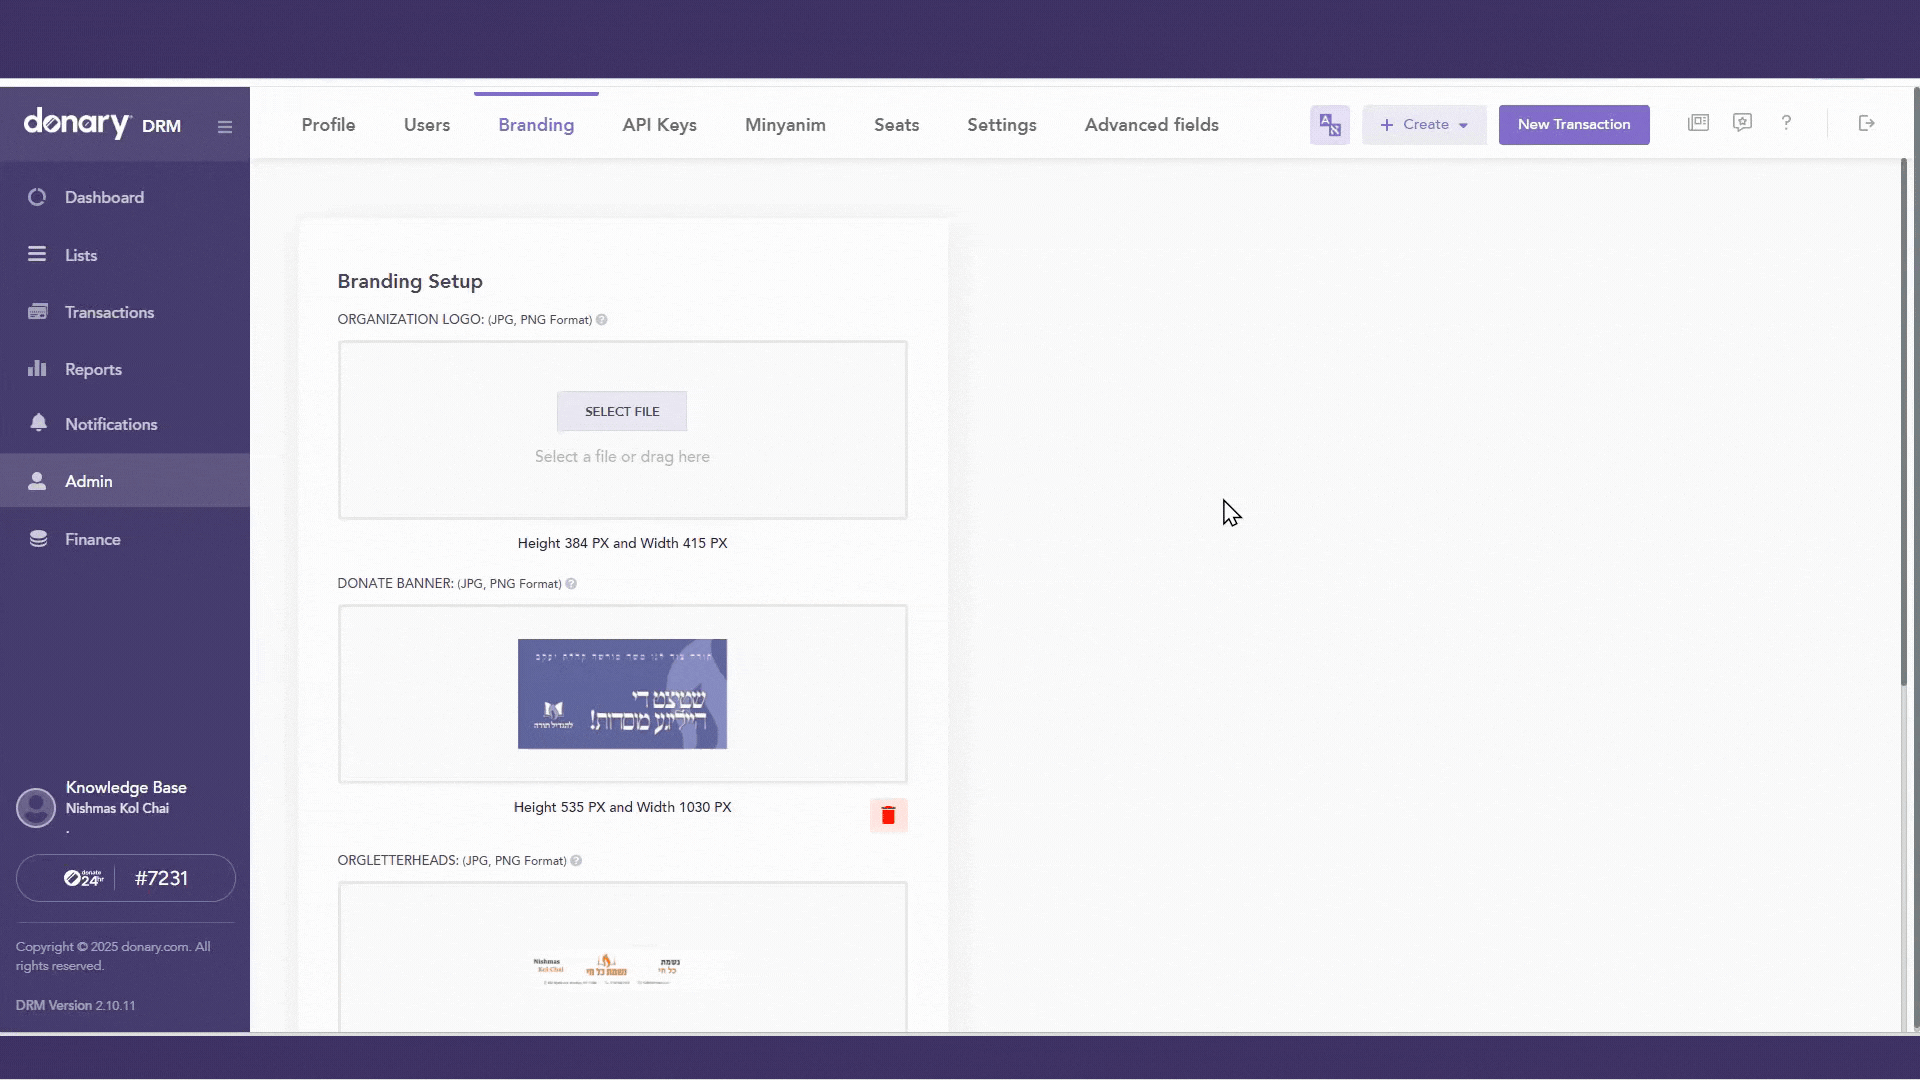Image resolution: width=1920 pixels, height=1080 pixels.
Task: Open the Create dropdown menu
Action: click(x=1424, y=125)
